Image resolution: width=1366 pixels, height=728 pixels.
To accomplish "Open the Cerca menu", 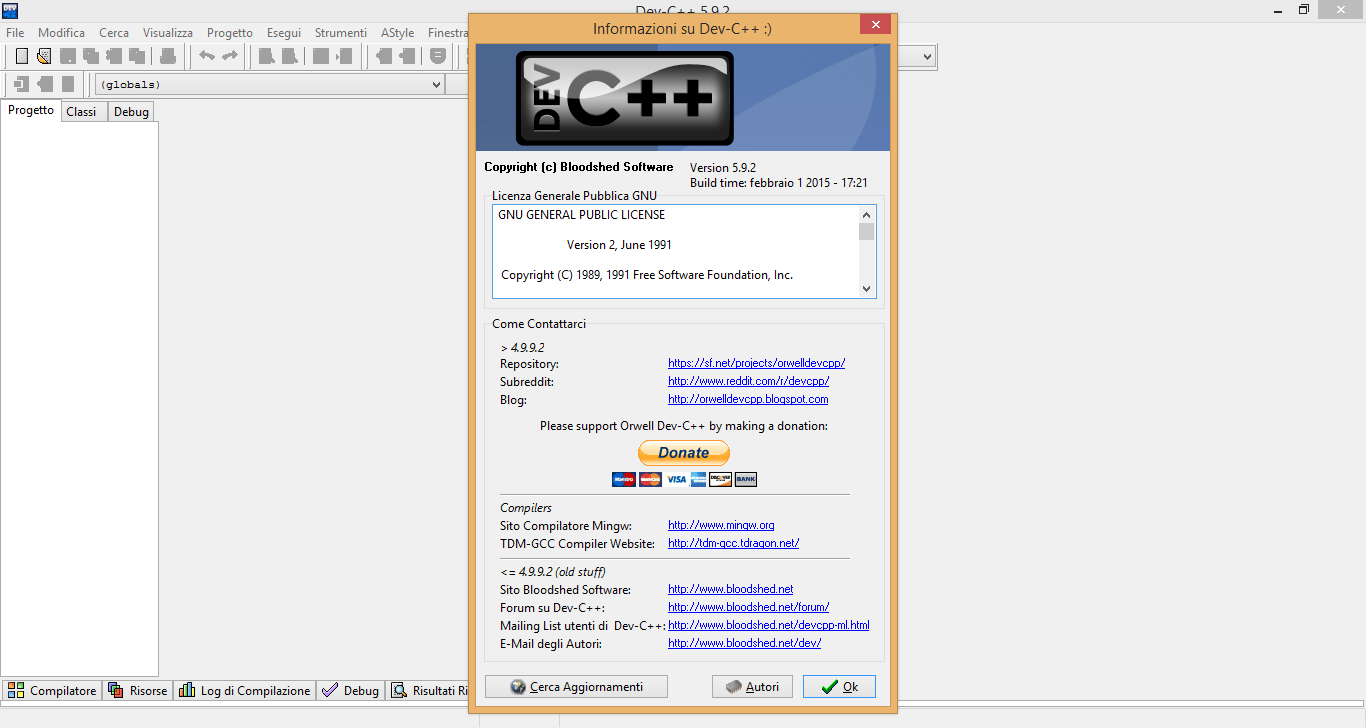I will click(114, 33).
